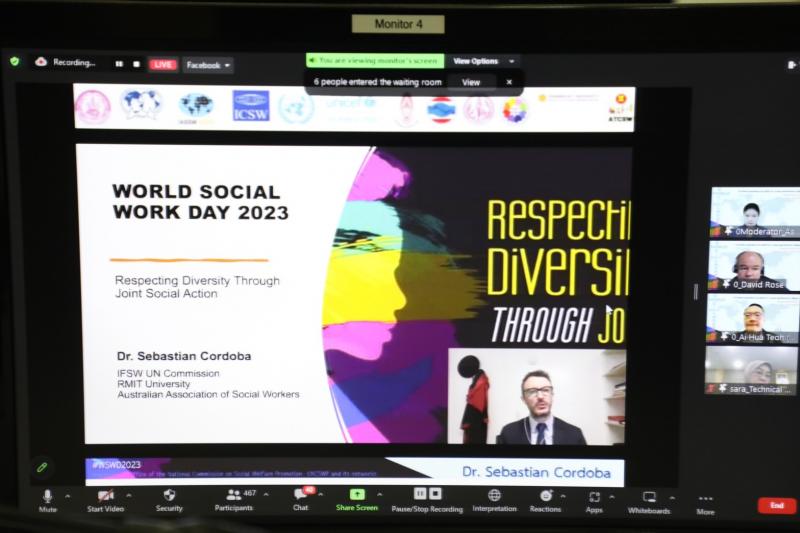
Task: Click "Australian Association of Social Workers" text
Action: (x=208, y=394)
